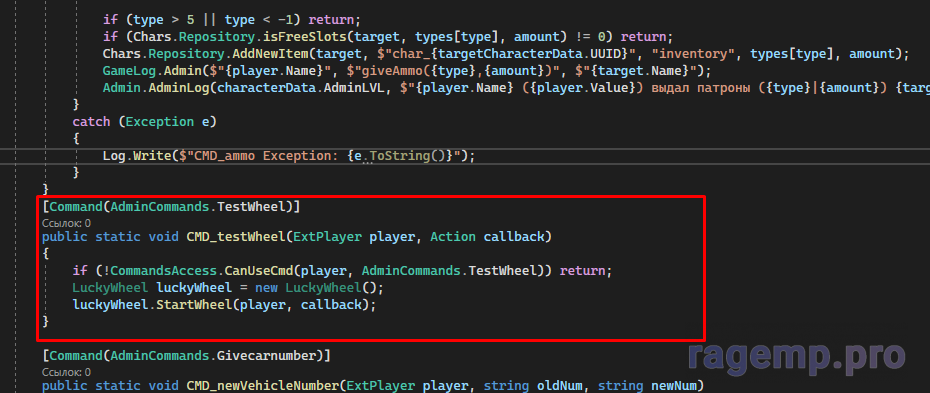This screenshot has height=393, width=930.
Task: Click the "выдал патроны" text in the string
Action: (699, 88)
